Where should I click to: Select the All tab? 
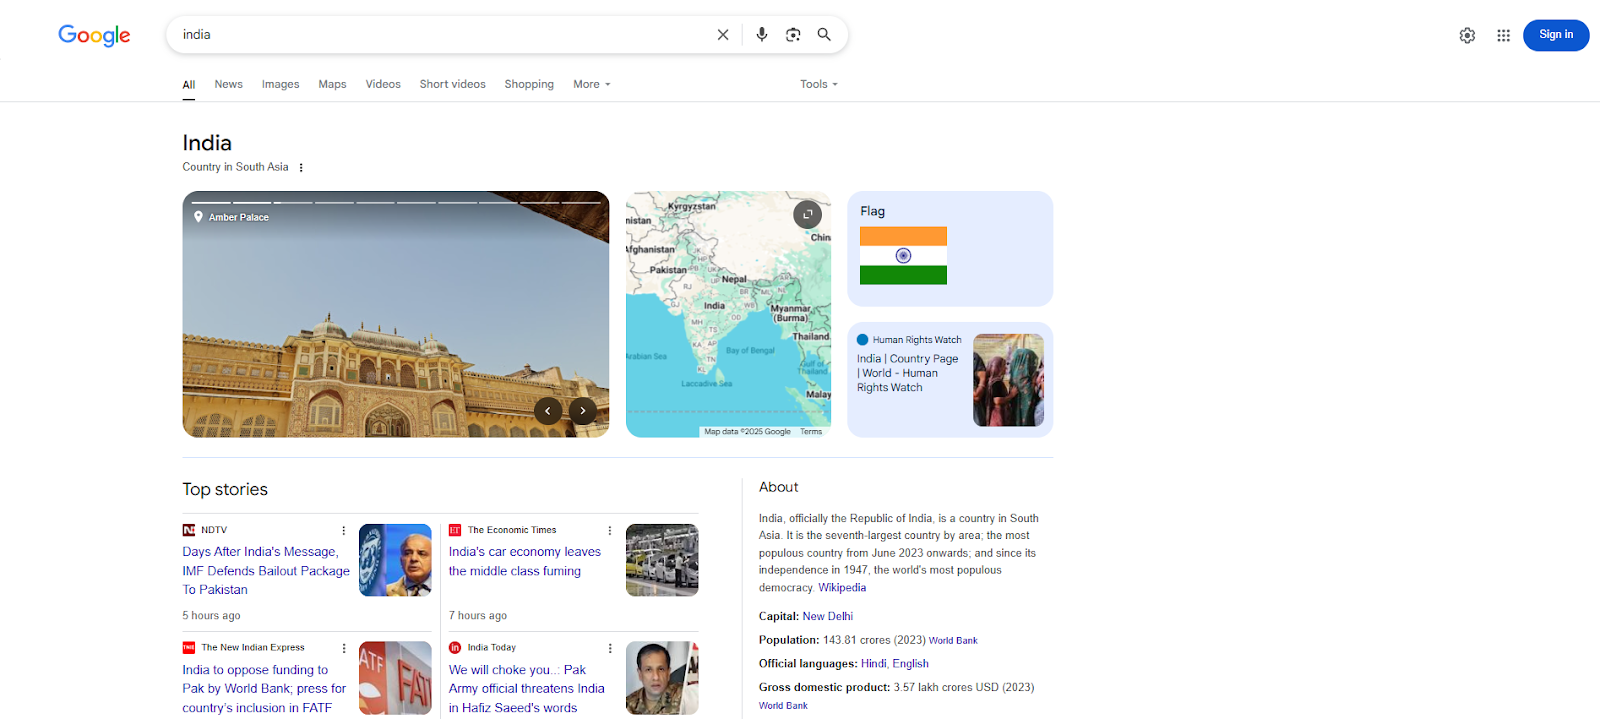(x=189, y=85)
